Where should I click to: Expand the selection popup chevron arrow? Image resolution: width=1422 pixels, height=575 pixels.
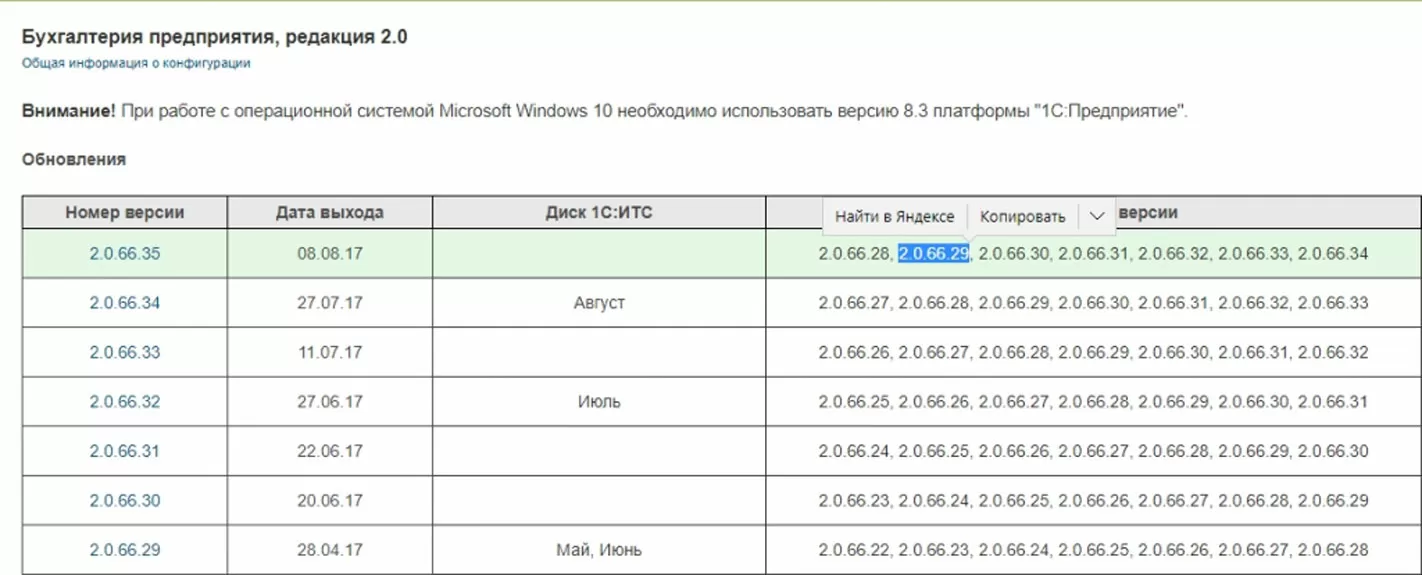(1096, 216)
